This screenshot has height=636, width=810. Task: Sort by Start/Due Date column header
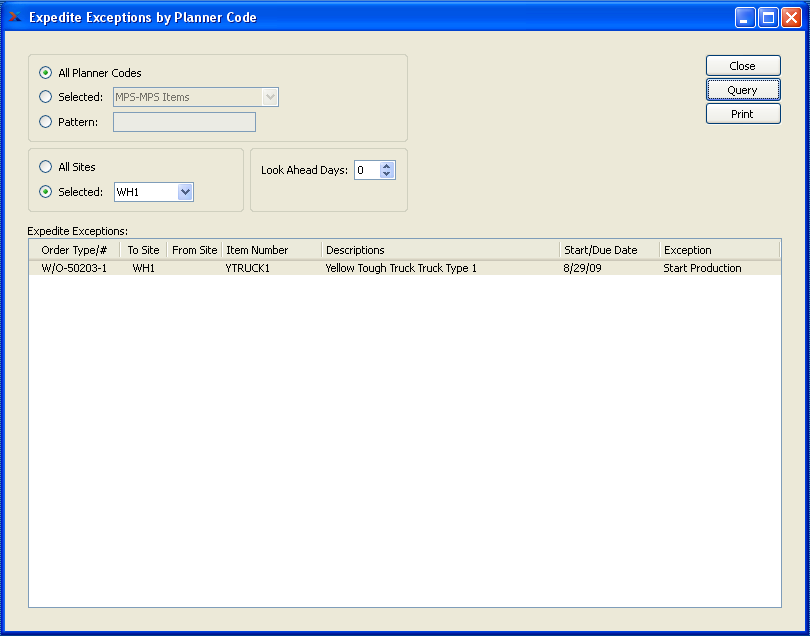(610, 250)
